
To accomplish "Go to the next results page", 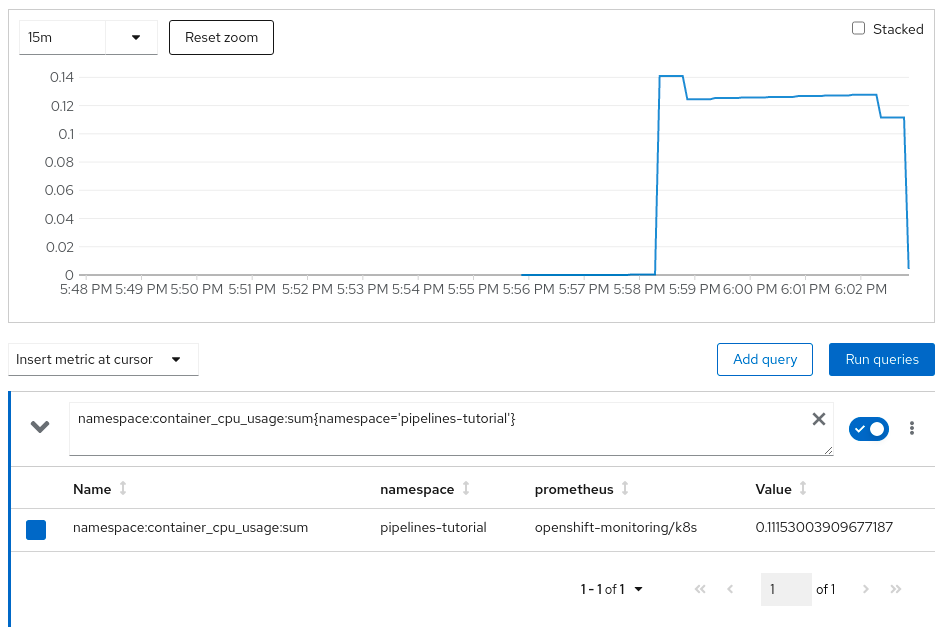I will point(866,589).
